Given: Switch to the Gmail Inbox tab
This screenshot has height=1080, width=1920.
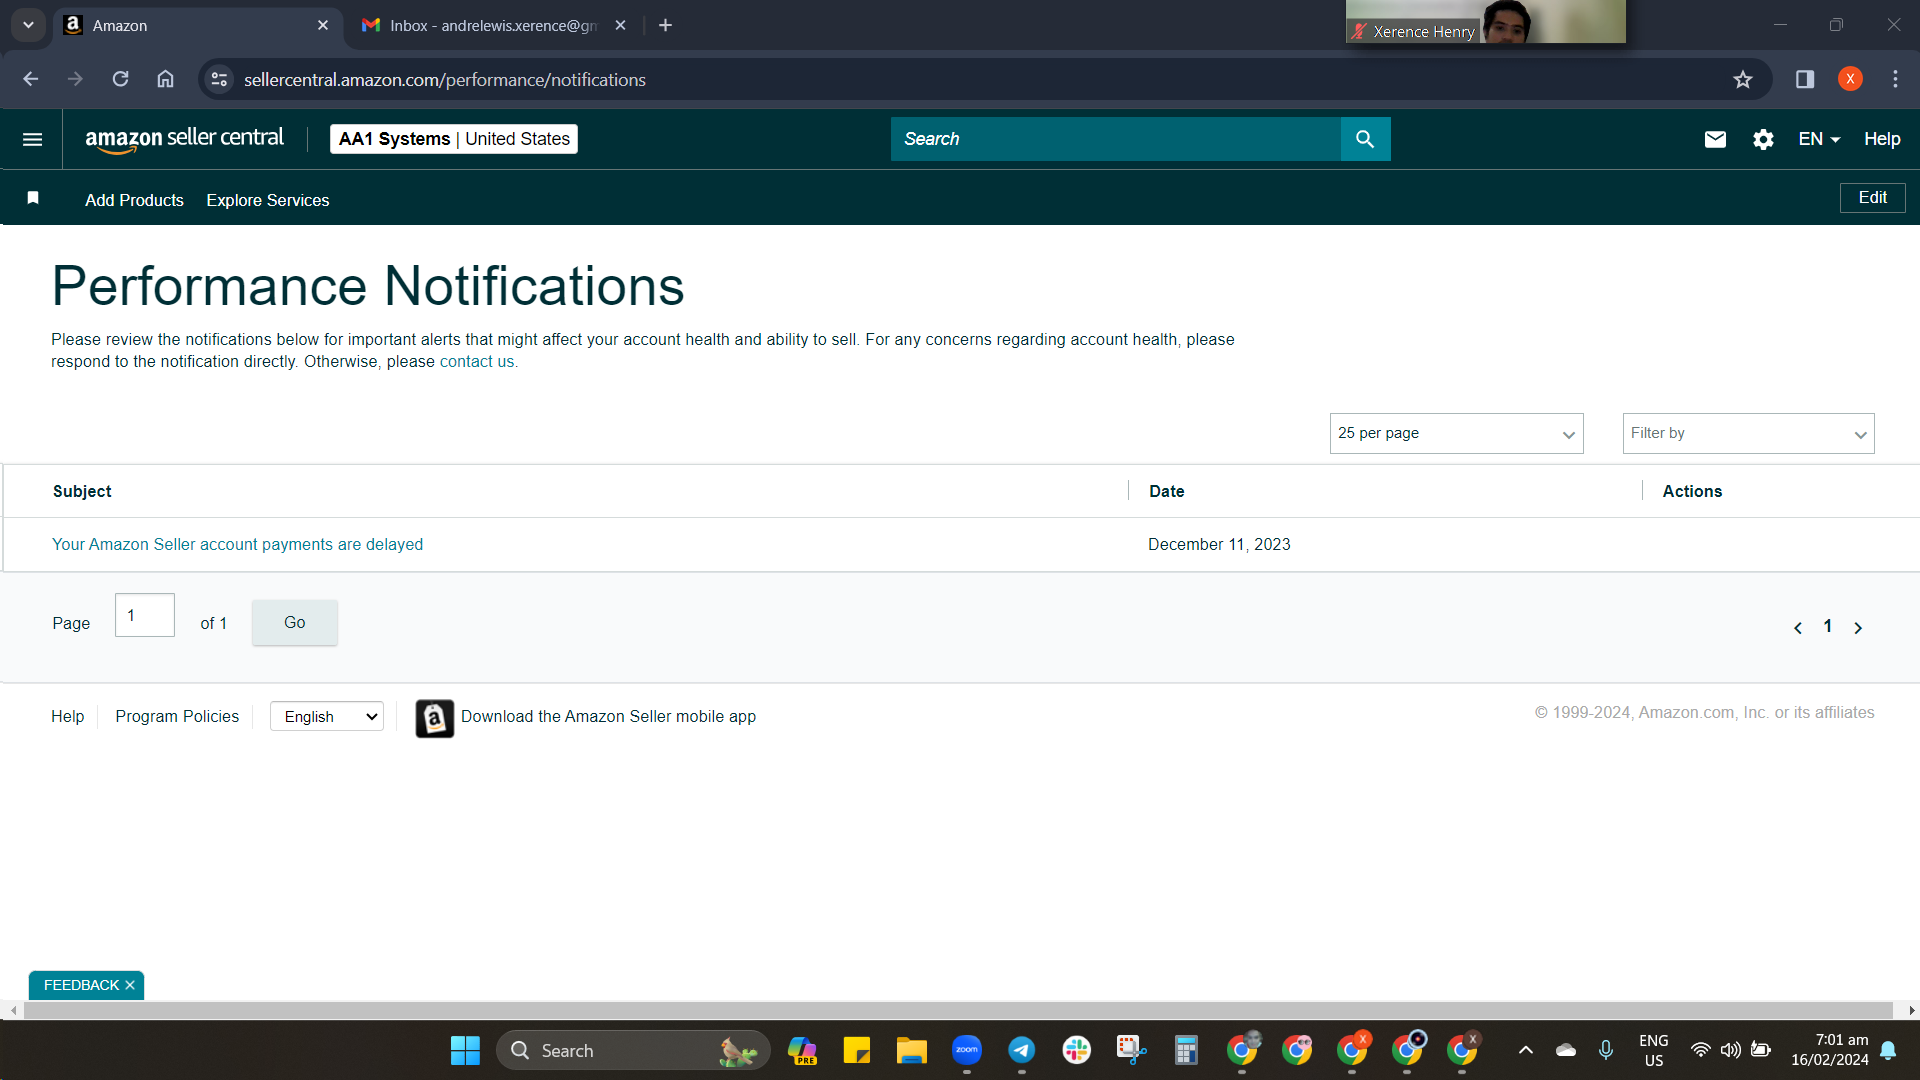Looking at the screenshot, I should click(x=494, y=25).
